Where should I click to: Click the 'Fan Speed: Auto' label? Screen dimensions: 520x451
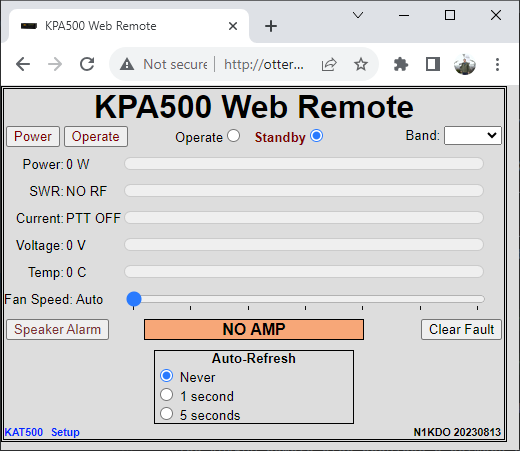point(54,299)
